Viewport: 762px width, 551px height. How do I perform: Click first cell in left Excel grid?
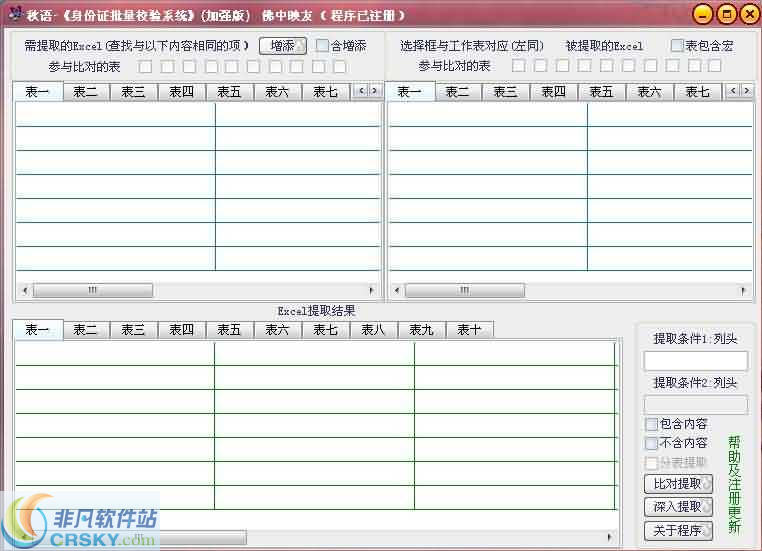pyautogui.click(x=115, y=115)
